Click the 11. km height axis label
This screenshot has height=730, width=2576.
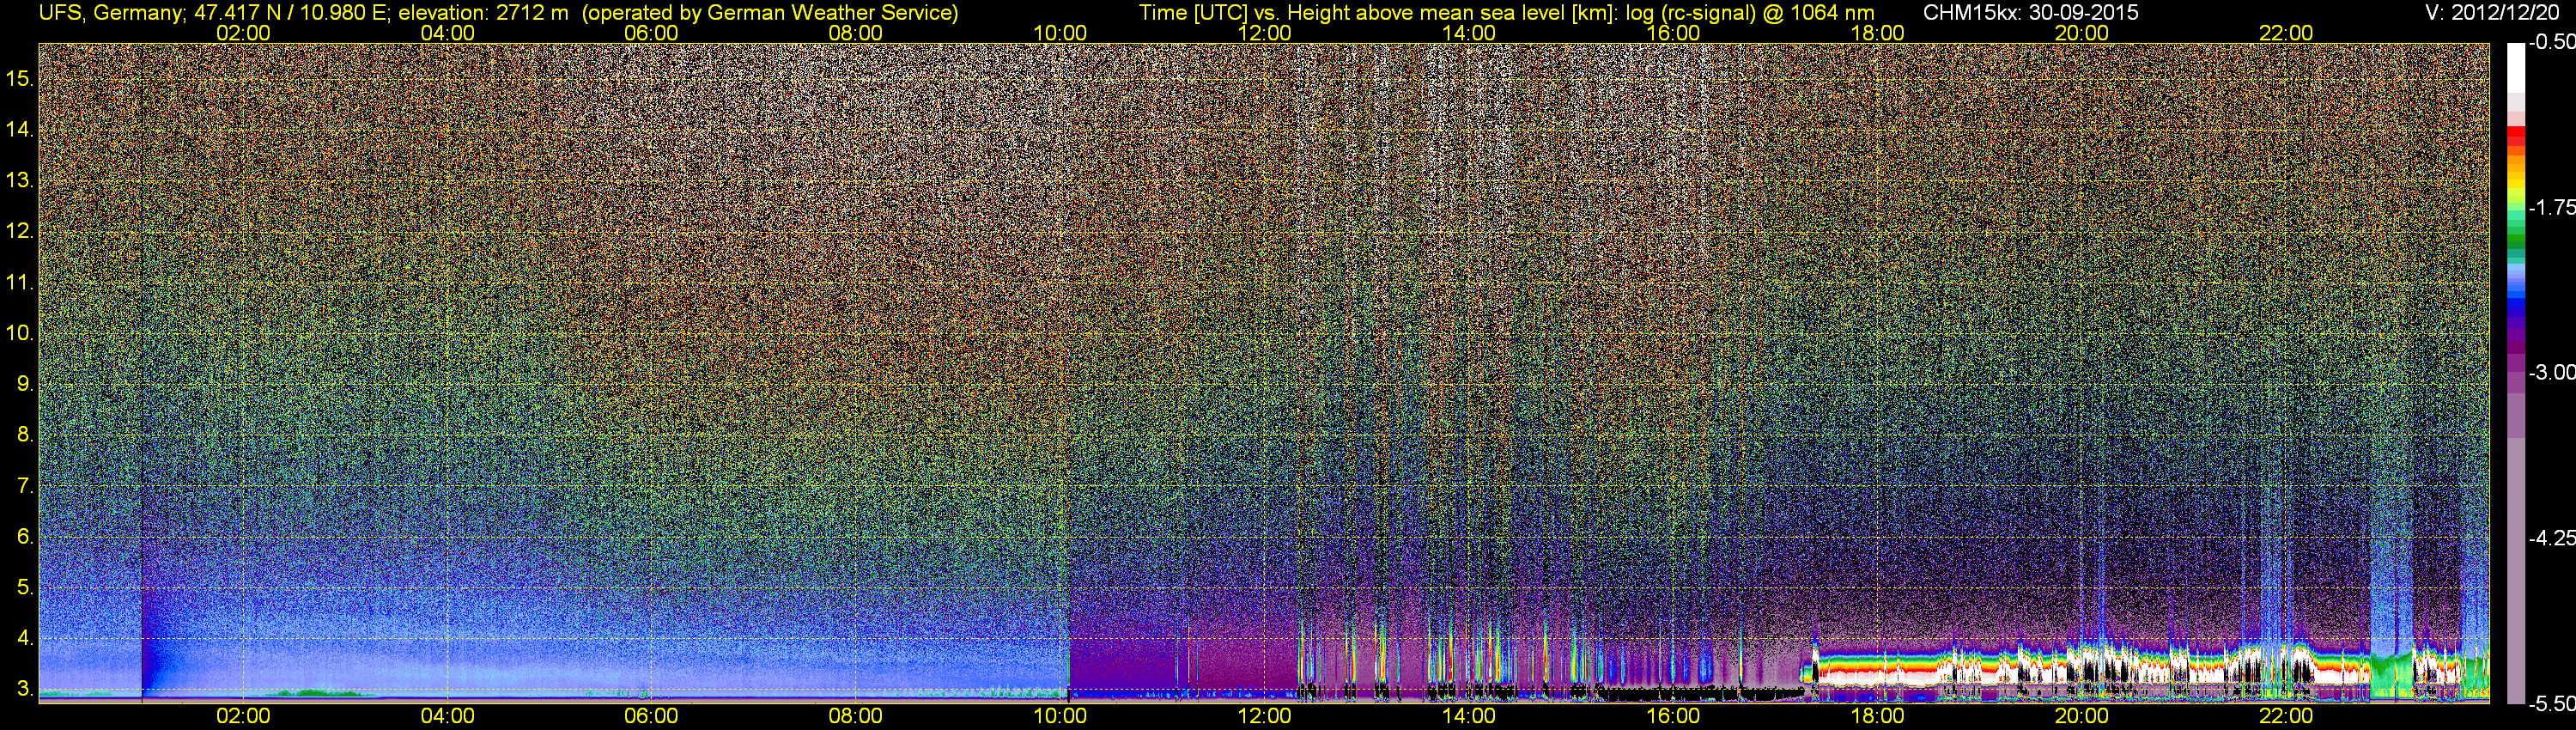tap(20, 282)
